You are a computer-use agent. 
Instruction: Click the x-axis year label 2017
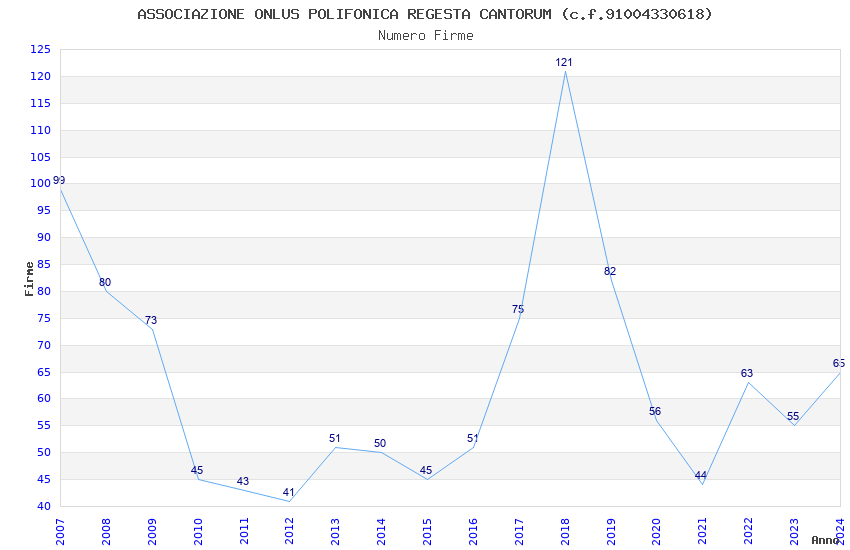pos(519,532)
